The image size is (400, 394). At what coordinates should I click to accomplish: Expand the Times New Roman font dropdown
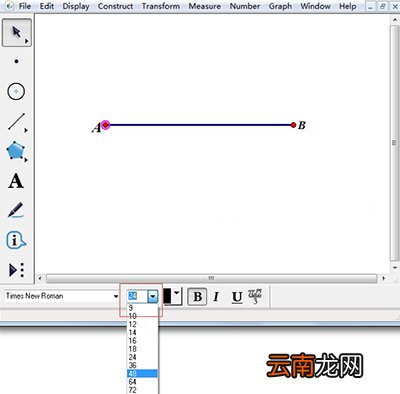116,296
